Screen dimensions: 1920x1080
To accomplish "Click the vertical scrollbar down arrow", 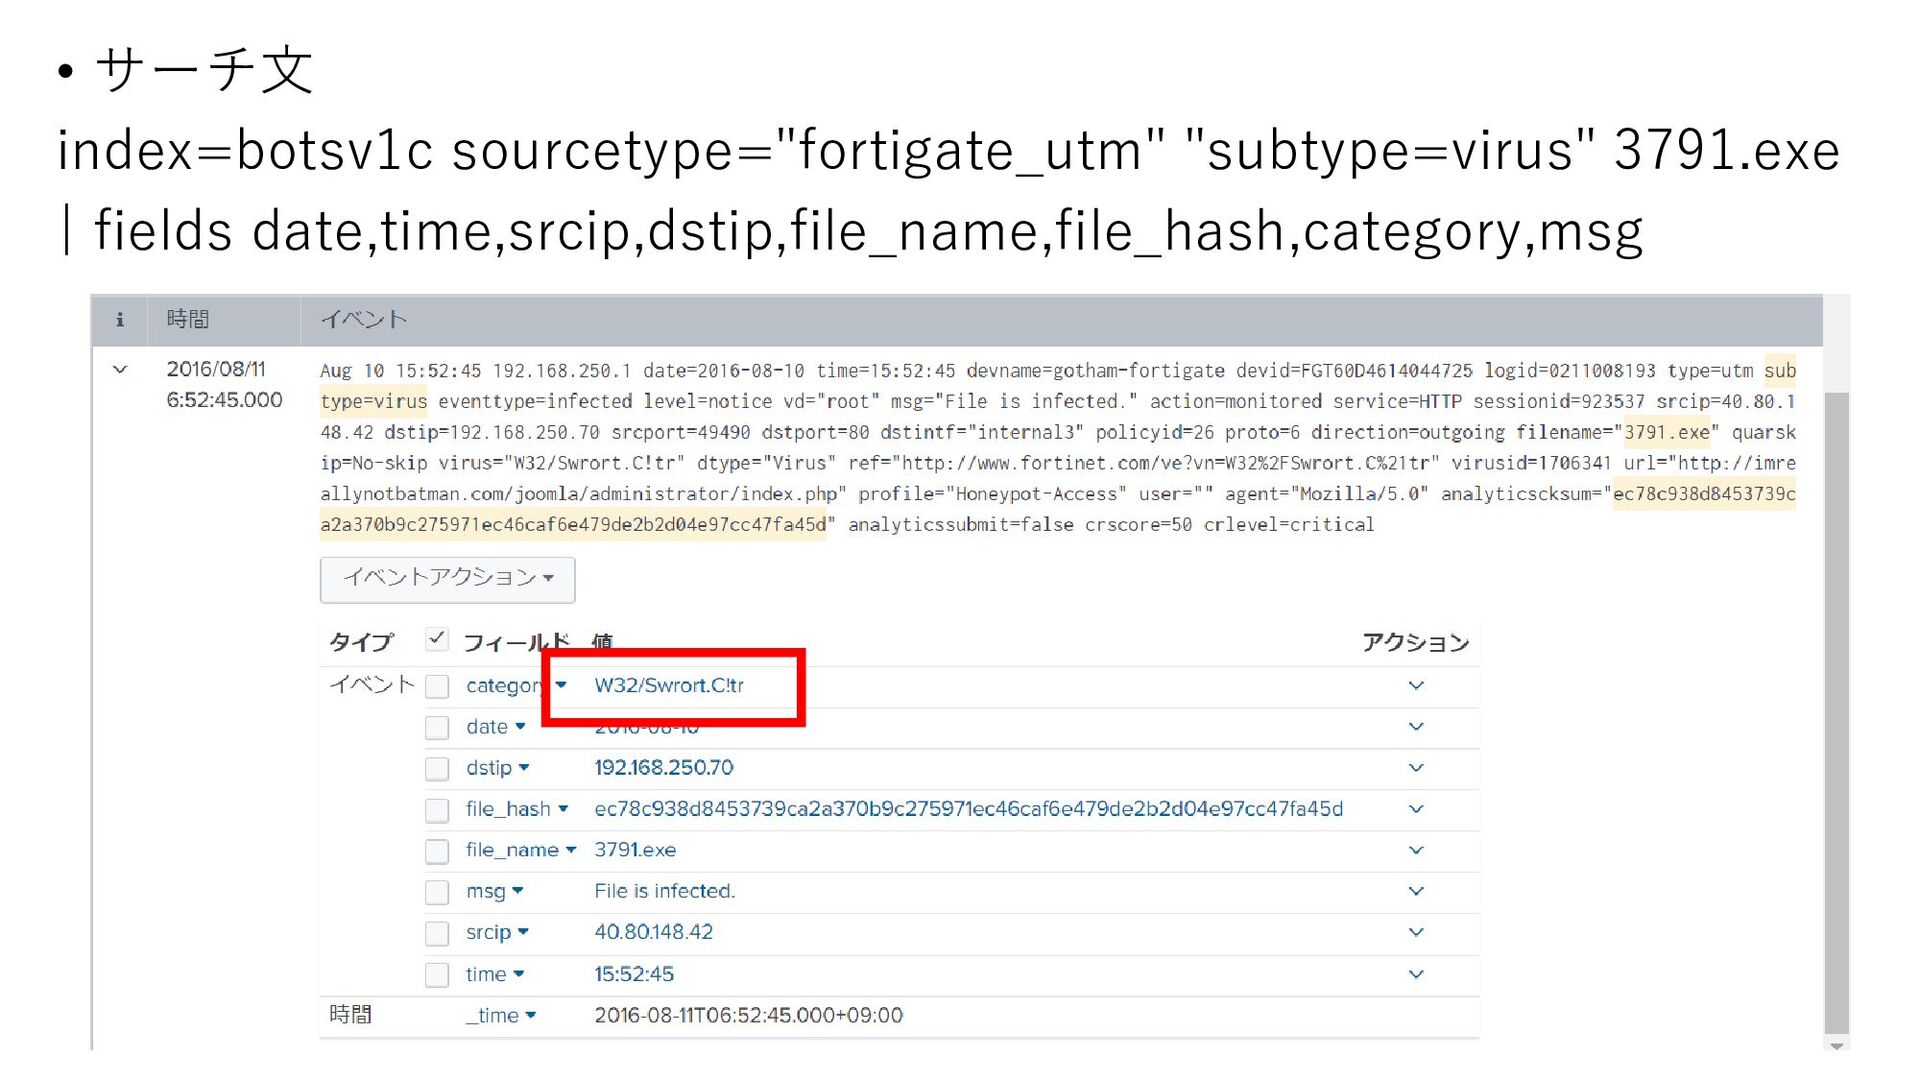I will 1836,1046.
